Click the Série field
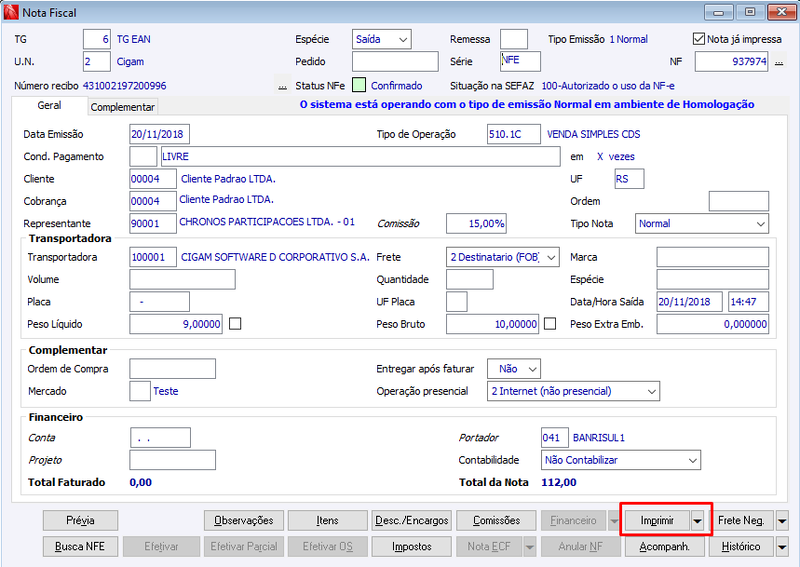 (x=520, y=62)
